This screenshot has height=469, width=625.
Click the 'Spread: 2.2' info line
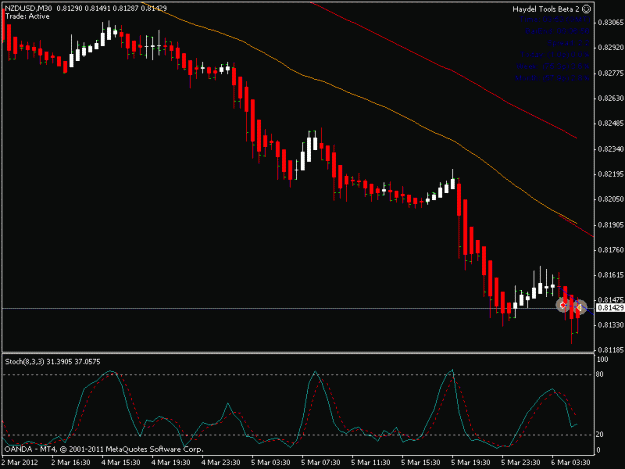coord(568,43)
